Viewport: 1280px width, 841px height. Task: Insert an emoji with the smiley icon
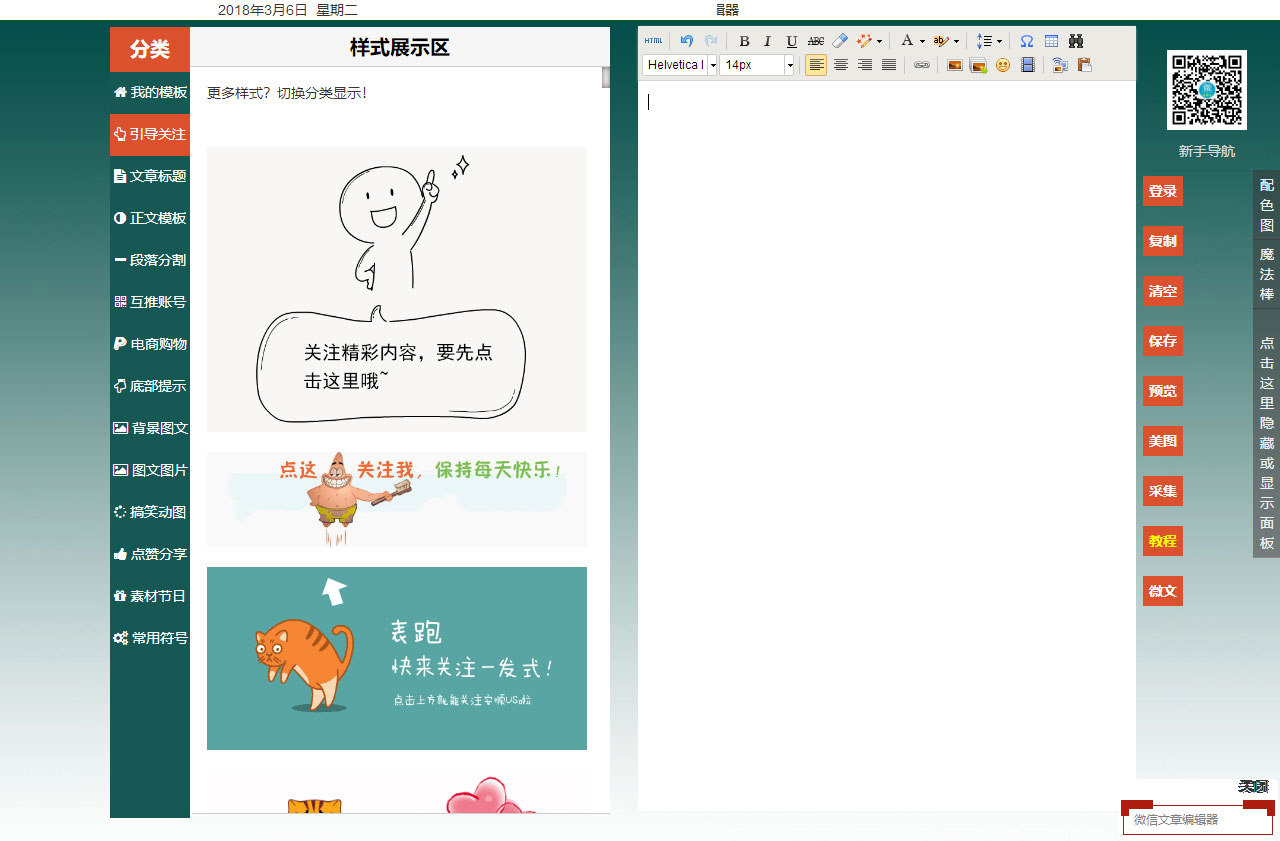(1003, 64)
